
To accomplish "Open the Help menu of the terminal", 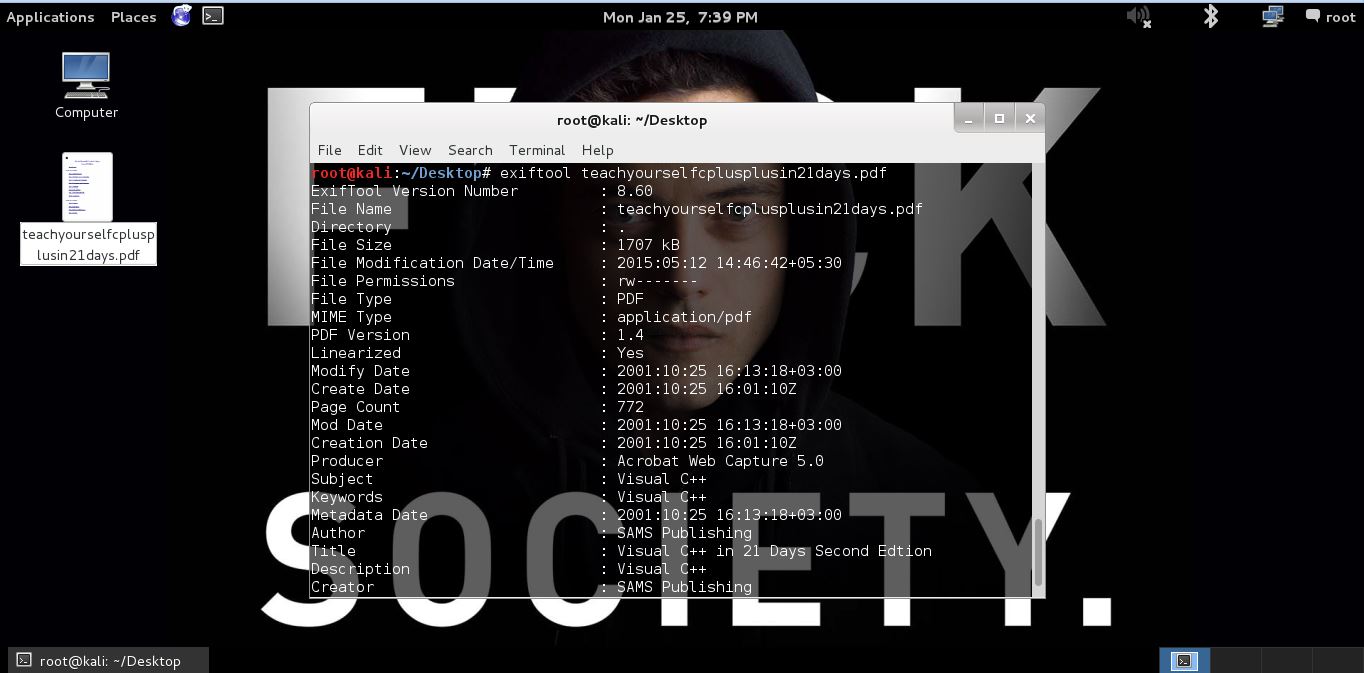I will coord(597,150).
